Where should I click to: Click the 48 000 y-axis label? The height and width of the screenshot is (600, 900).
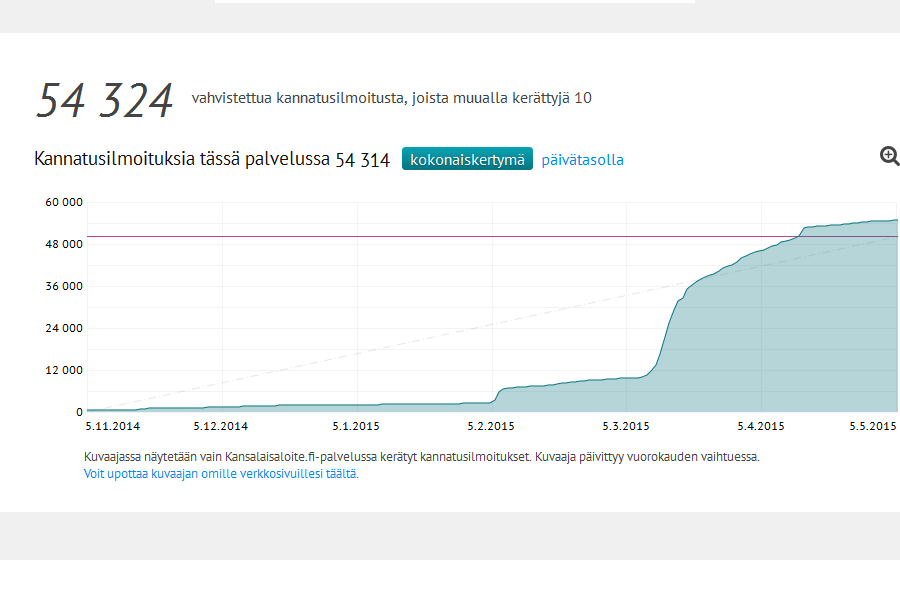click(64, 244)
